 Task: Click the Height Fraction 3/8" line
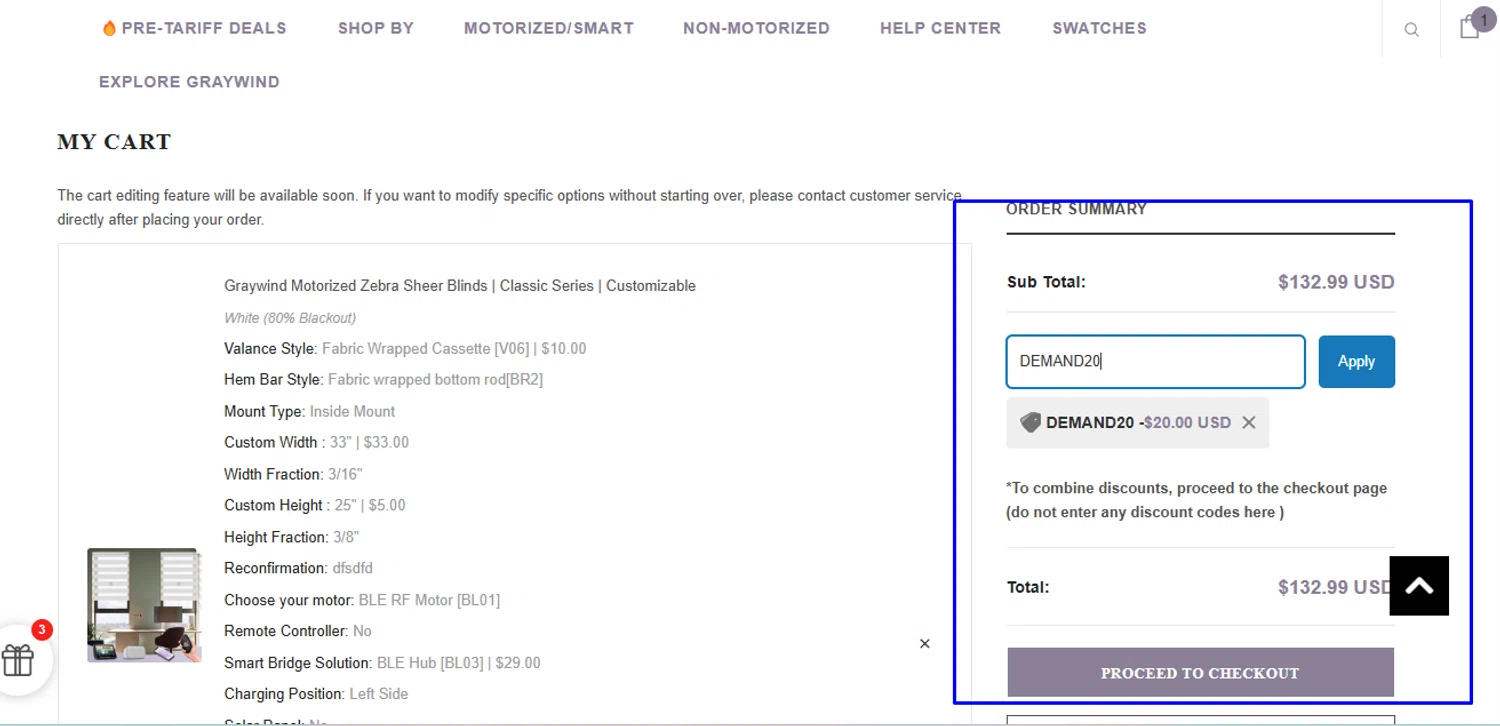pyautogui.click(x=291, y=538)
